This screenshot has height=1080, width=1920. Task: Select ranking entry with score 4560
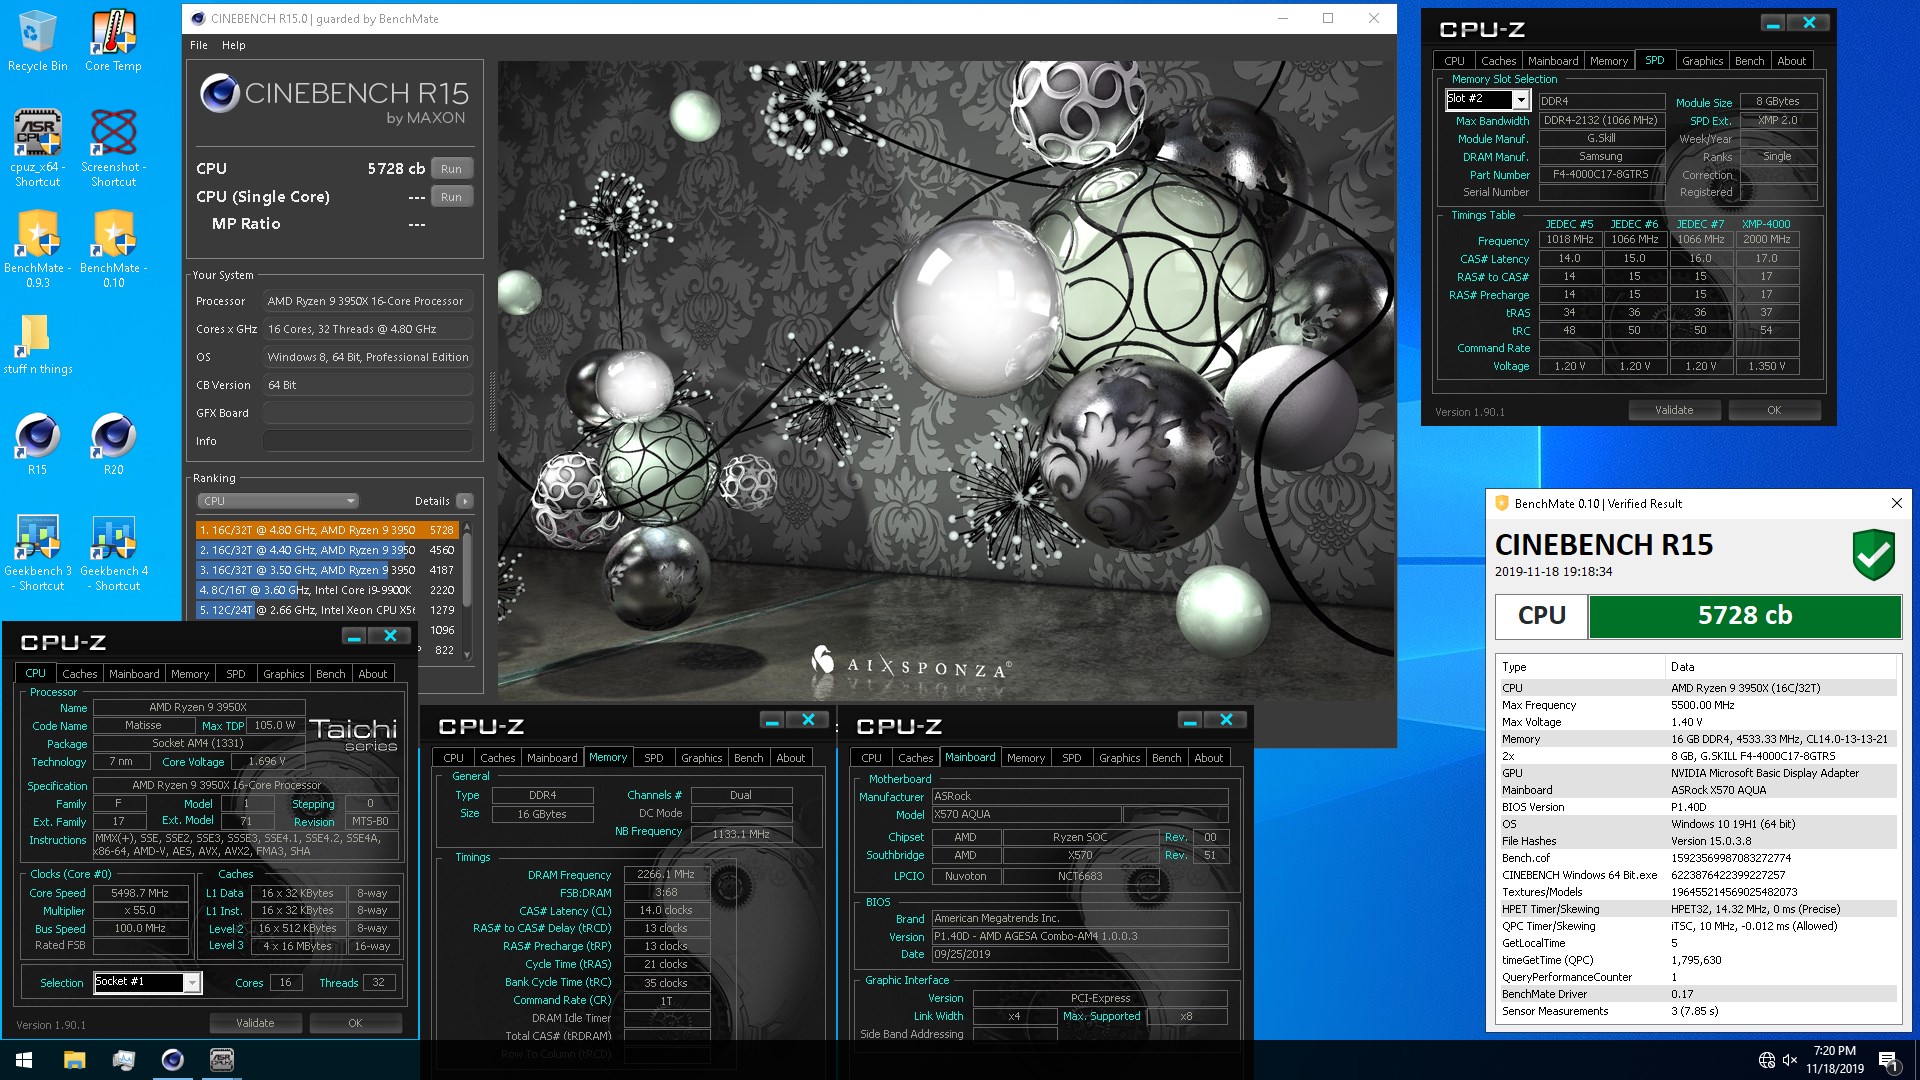[326, 550]
